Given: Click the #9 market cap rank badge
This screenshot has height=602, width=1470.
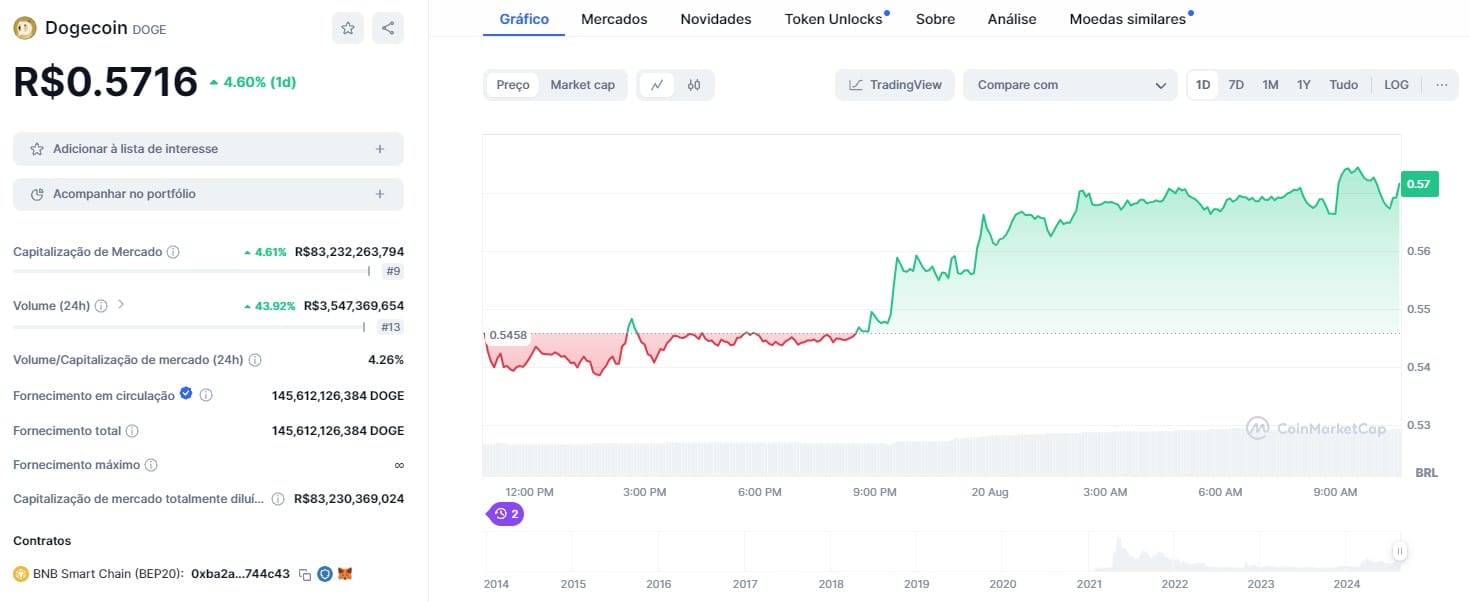Looking at the screenshot, I should 393,271.
